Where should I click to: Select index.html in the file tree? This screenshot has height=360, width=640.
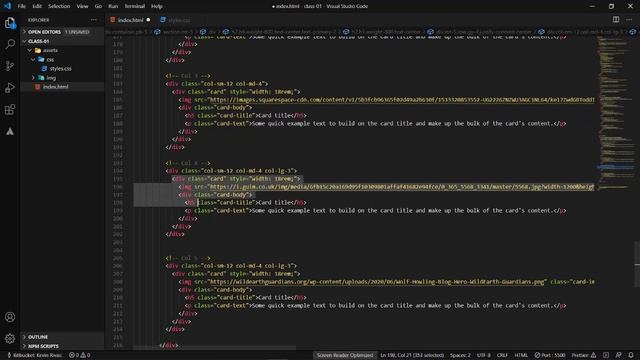[x=62, y=87]
